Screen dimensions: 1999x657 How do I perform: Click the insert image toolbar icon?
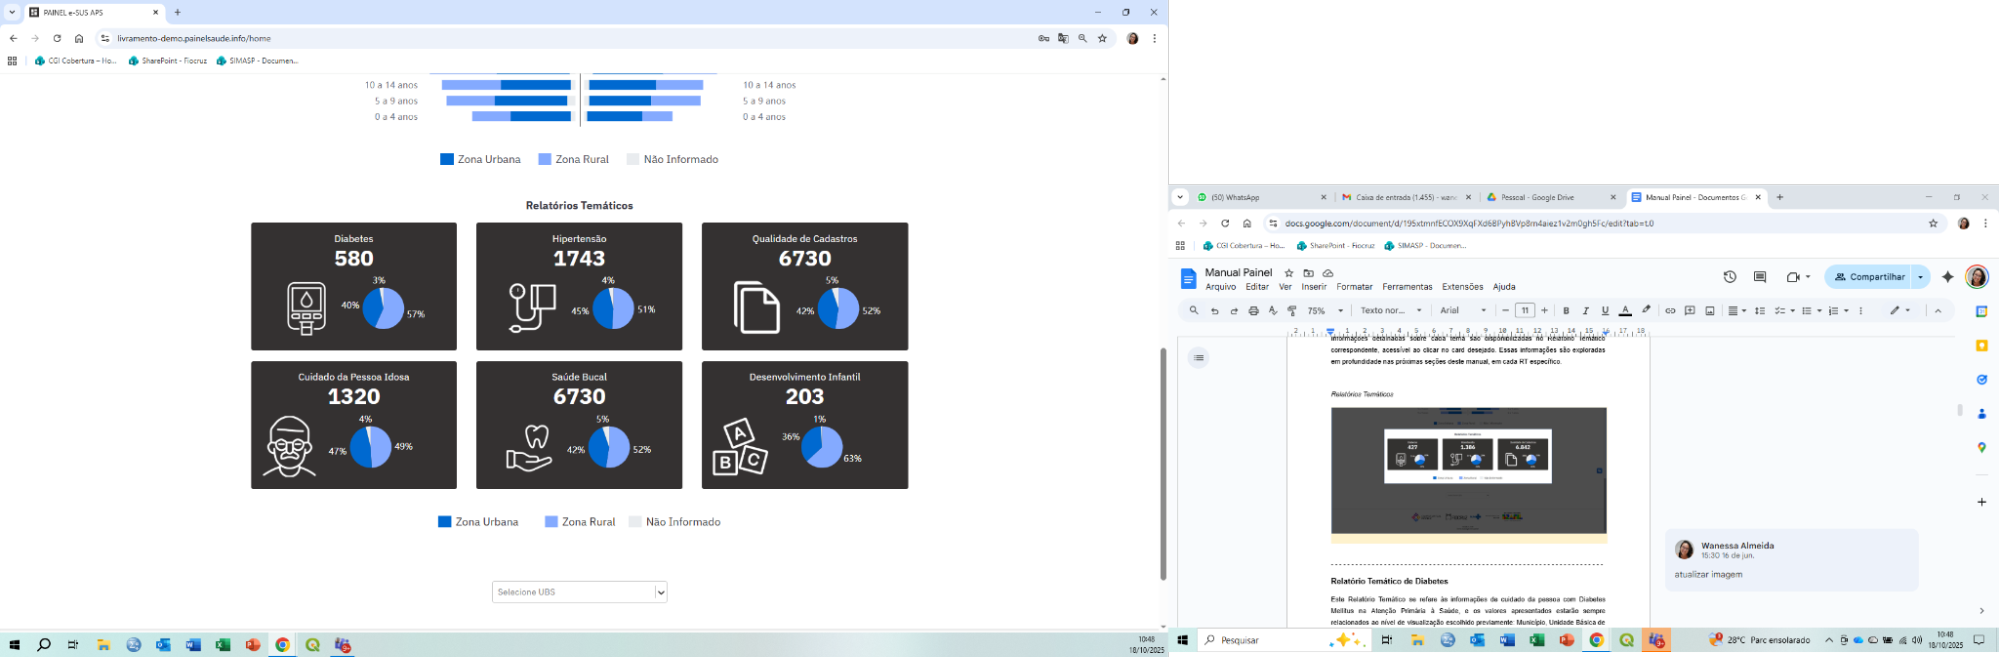(x=1710, y=311)
